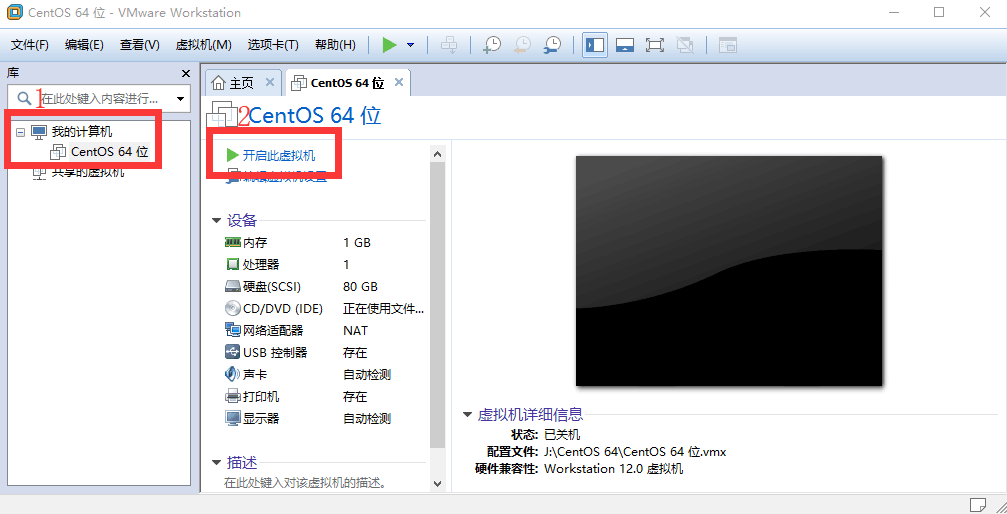Screen dimensions: 1007x514
Task: Enter full screen mode icon
Action: point(654,45)
